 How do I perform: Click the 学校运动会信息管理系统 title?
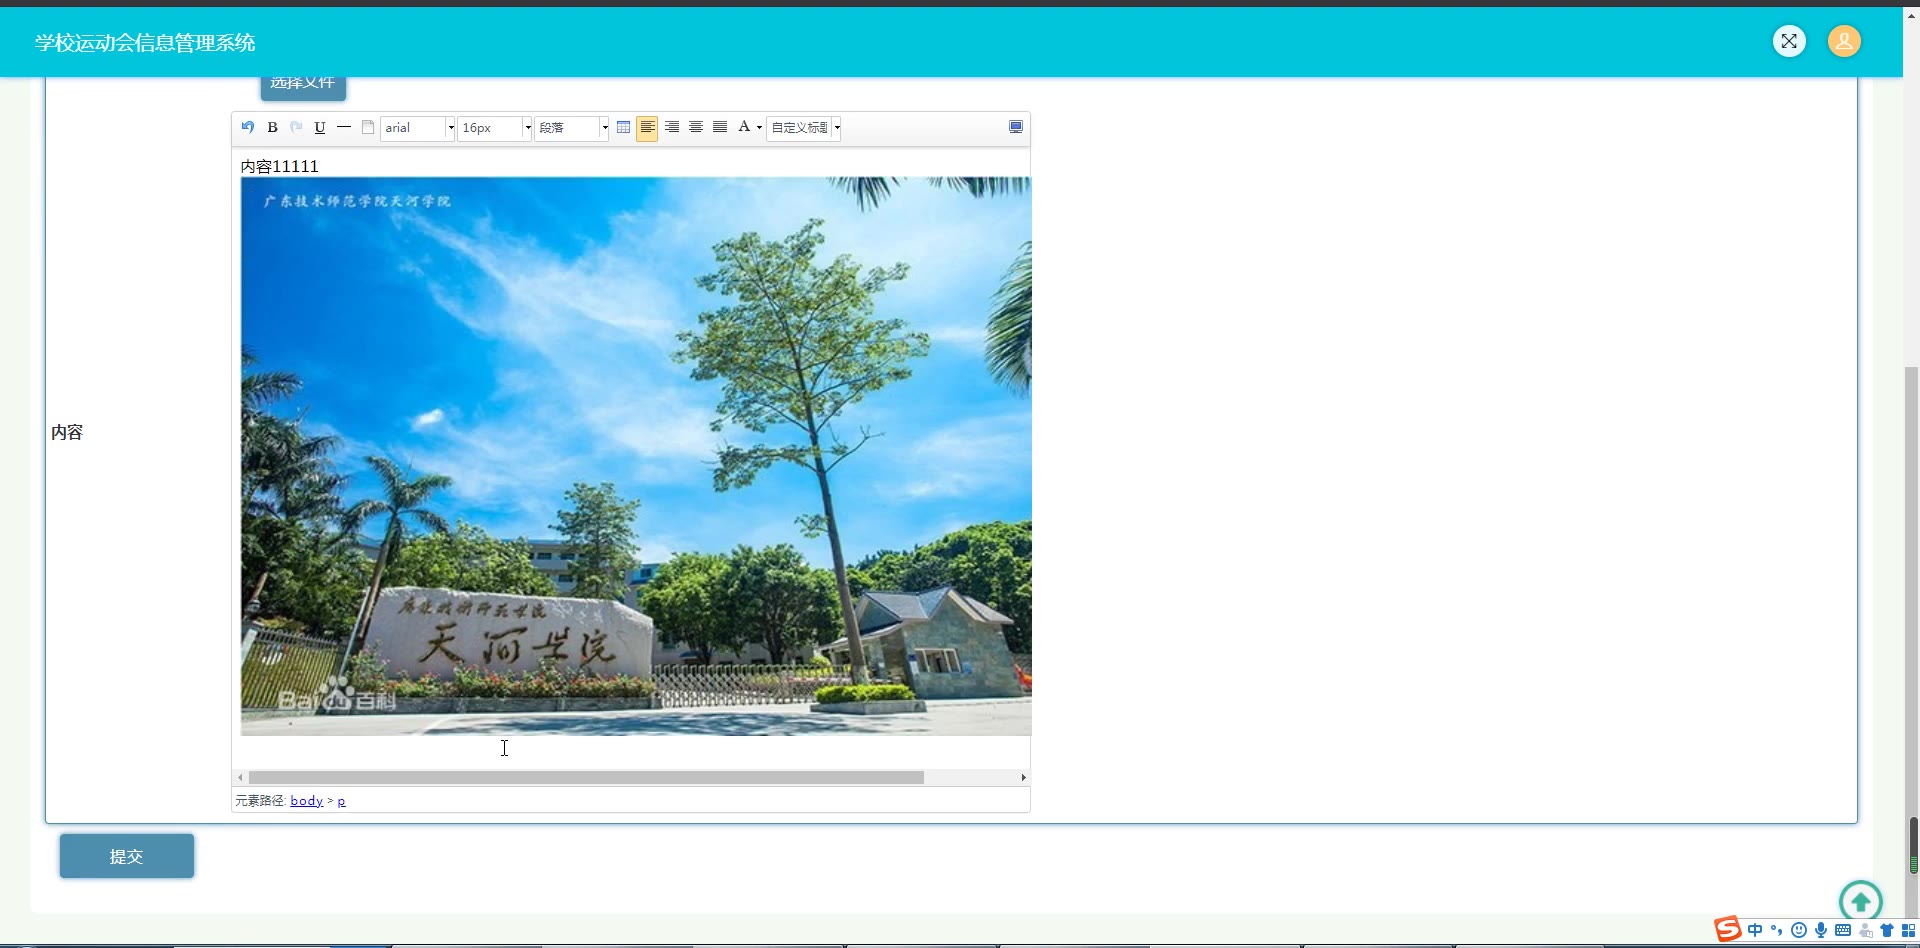coord(145,43)
